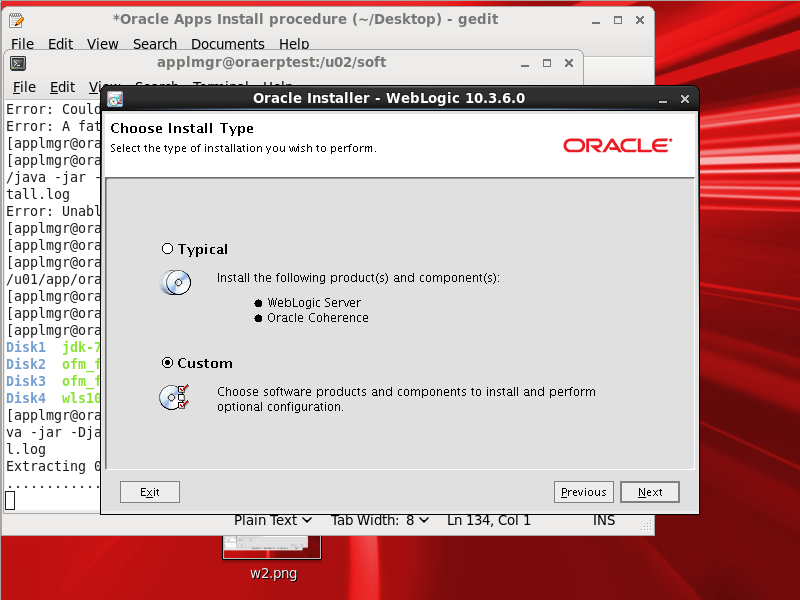
Task: Close the terminal window
Action: (x=569, y=63)
